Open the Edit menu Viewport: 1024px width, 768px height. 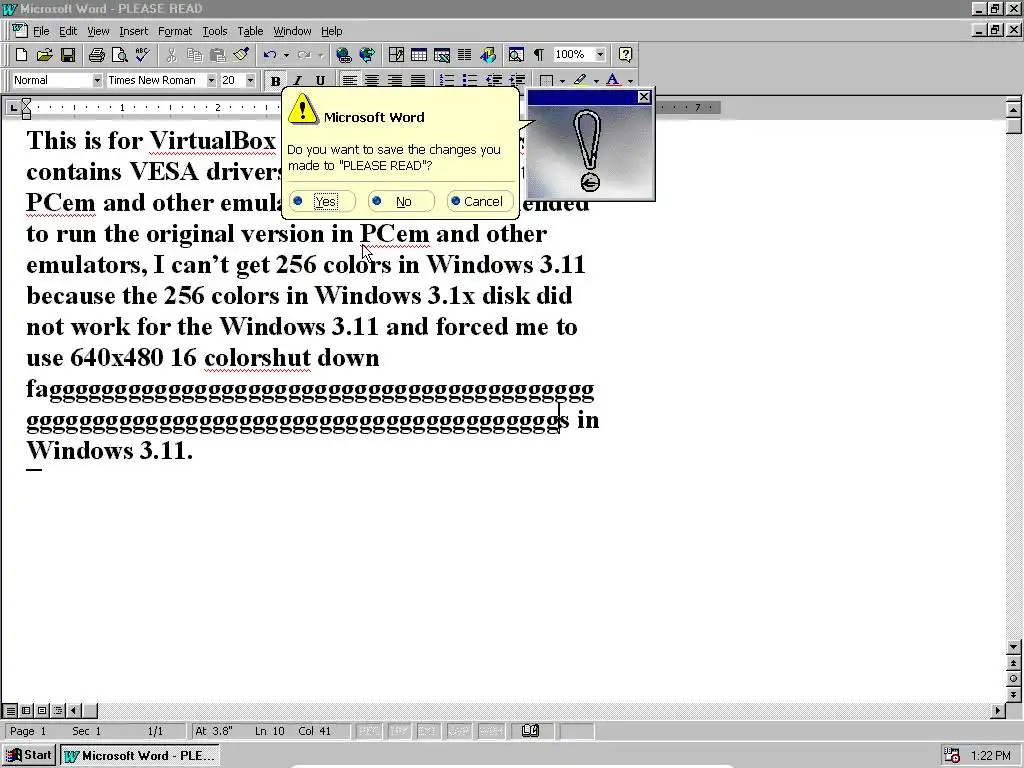(x=68, y=31)
